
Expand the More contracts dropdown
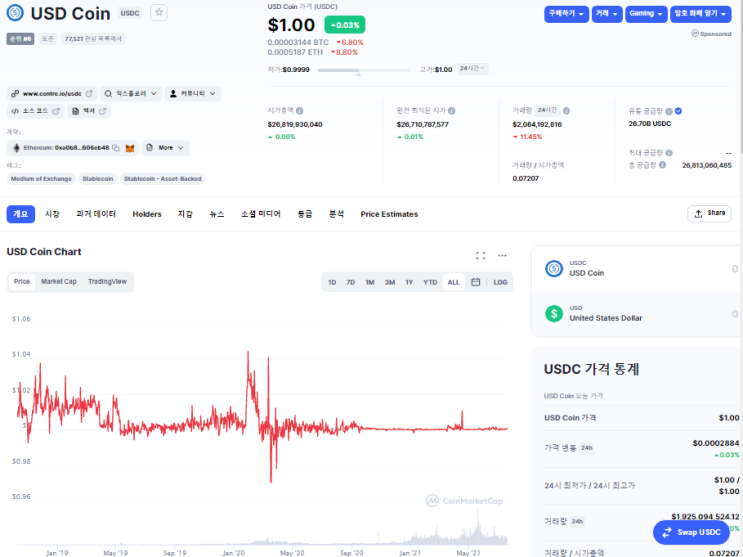(165, 148)
